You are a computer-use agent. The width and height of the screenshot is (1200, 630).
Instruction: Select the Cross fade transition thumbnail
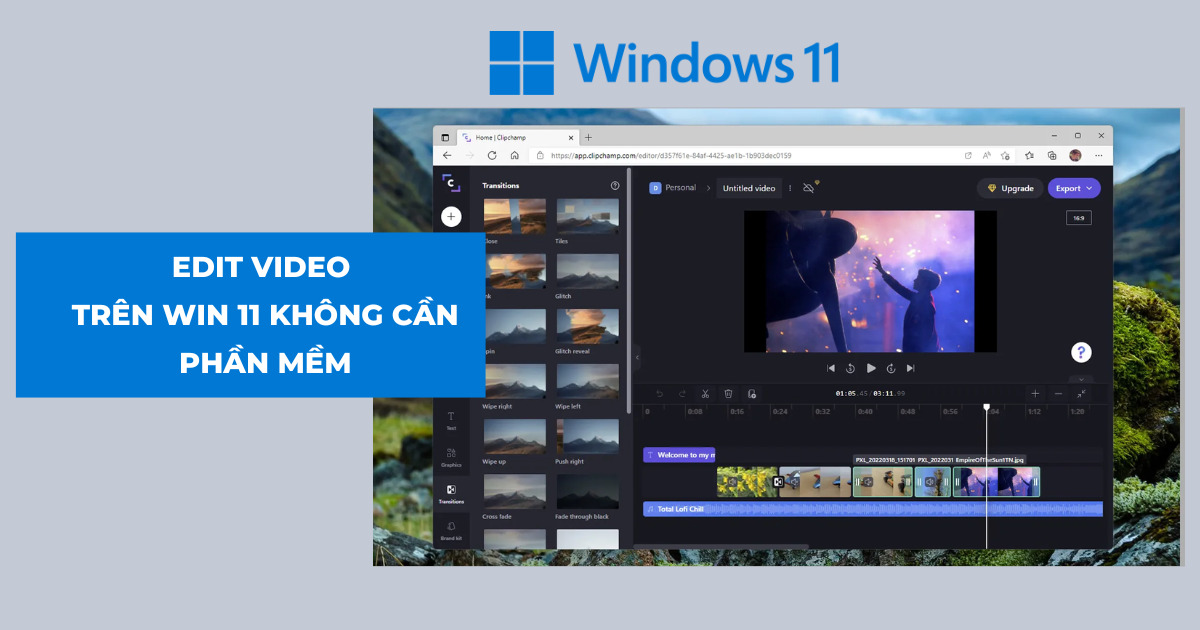(x=514, y=491)
